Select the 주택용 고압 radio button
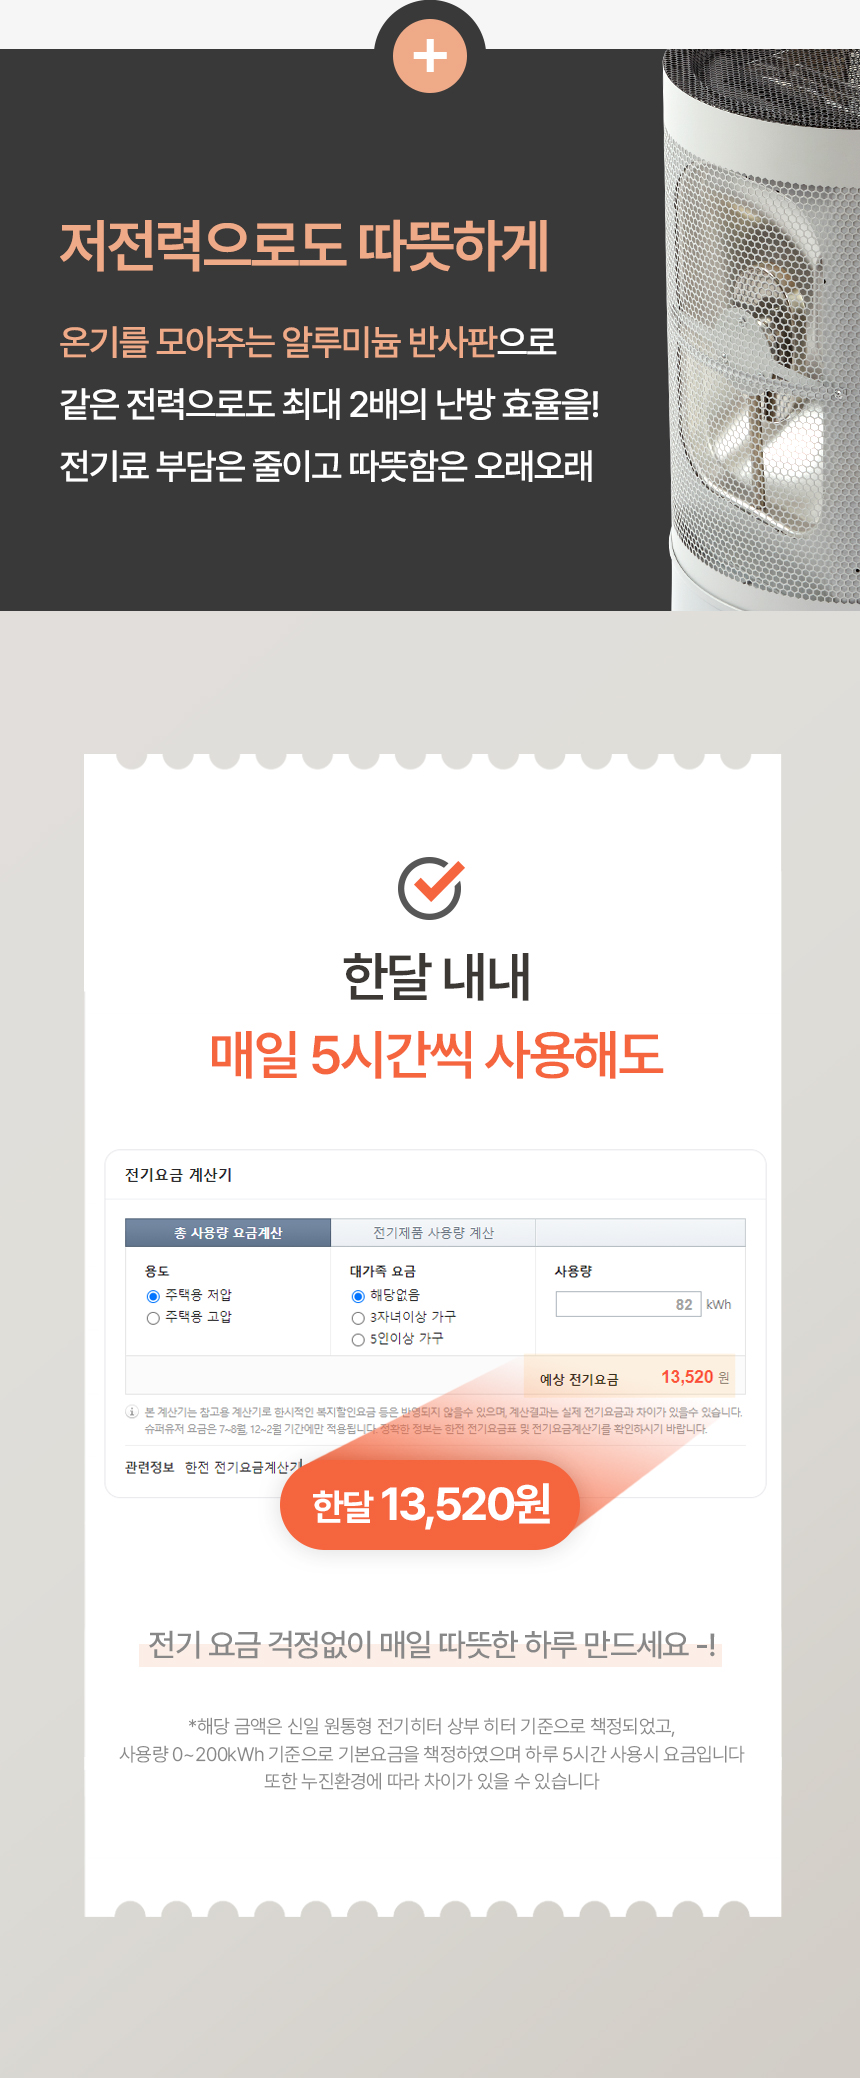The width and height of the screenshot is (860, 2078). point(153,1318)
